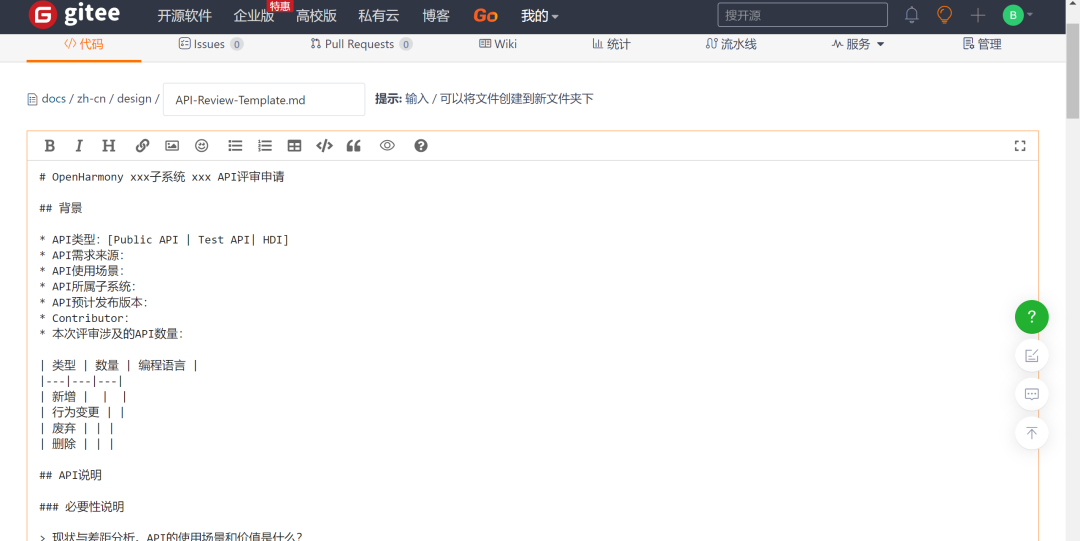Insert a table via table icon
This screenshot has width=1080, height=541.
click(294, 145)
